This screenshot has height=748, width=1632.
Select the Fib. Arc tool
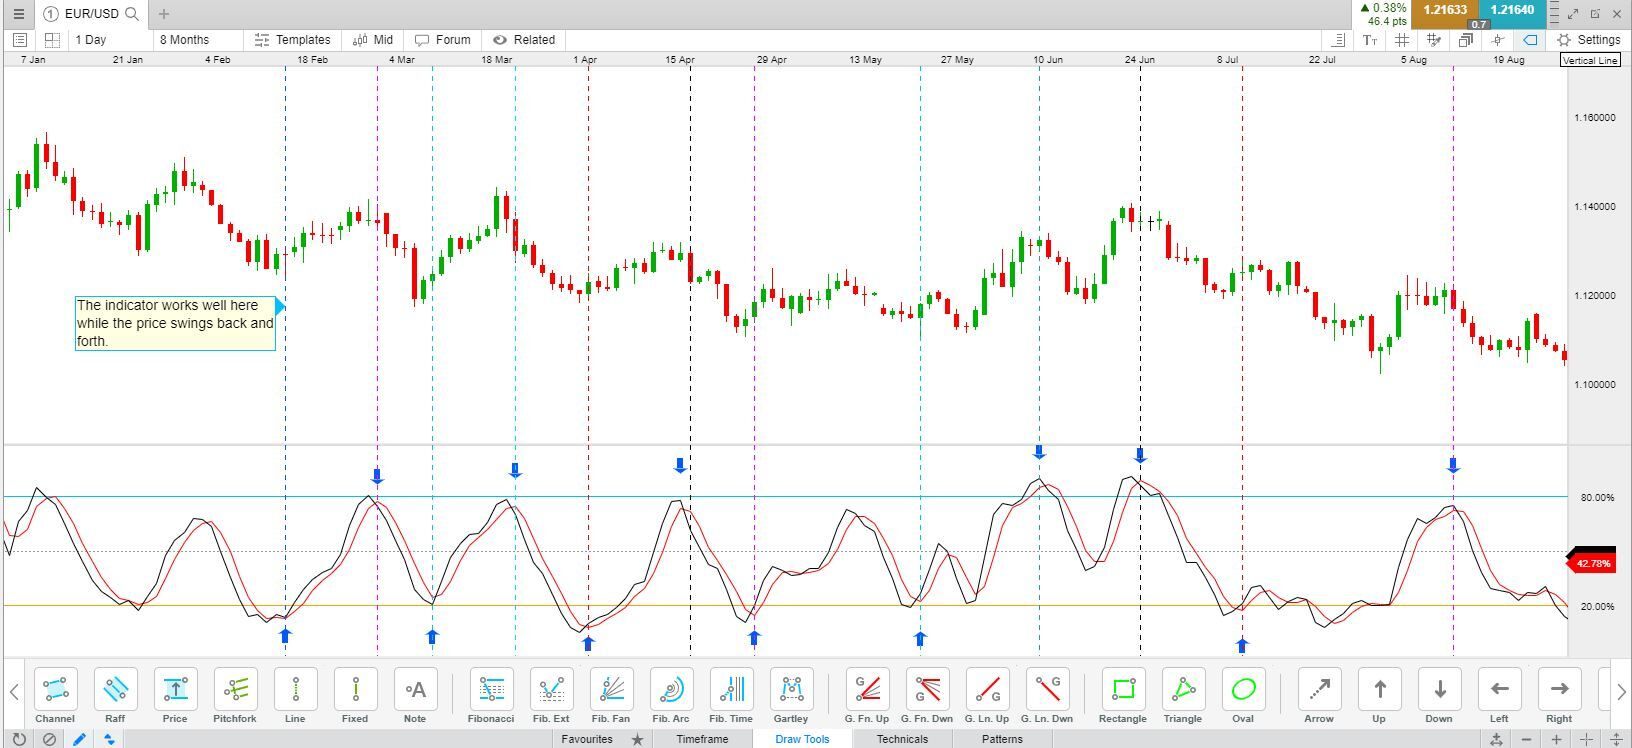(x=671, y=689)
